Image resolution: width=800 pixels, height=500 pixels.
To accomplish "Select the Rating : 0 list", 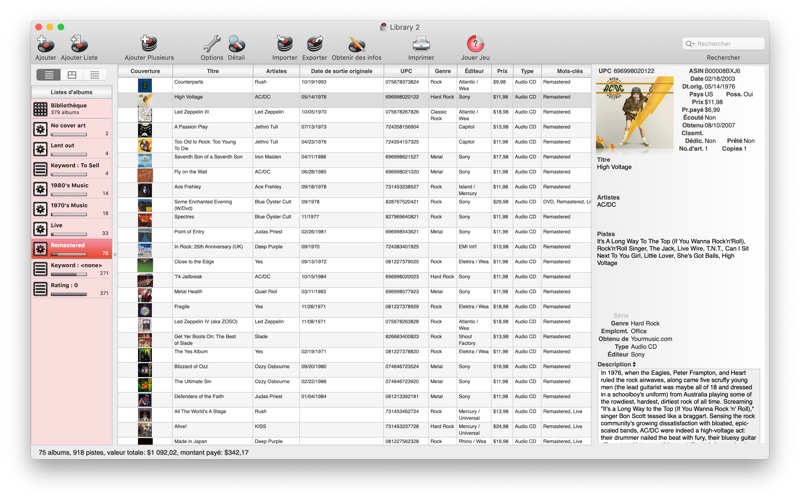I will [72, 289].
